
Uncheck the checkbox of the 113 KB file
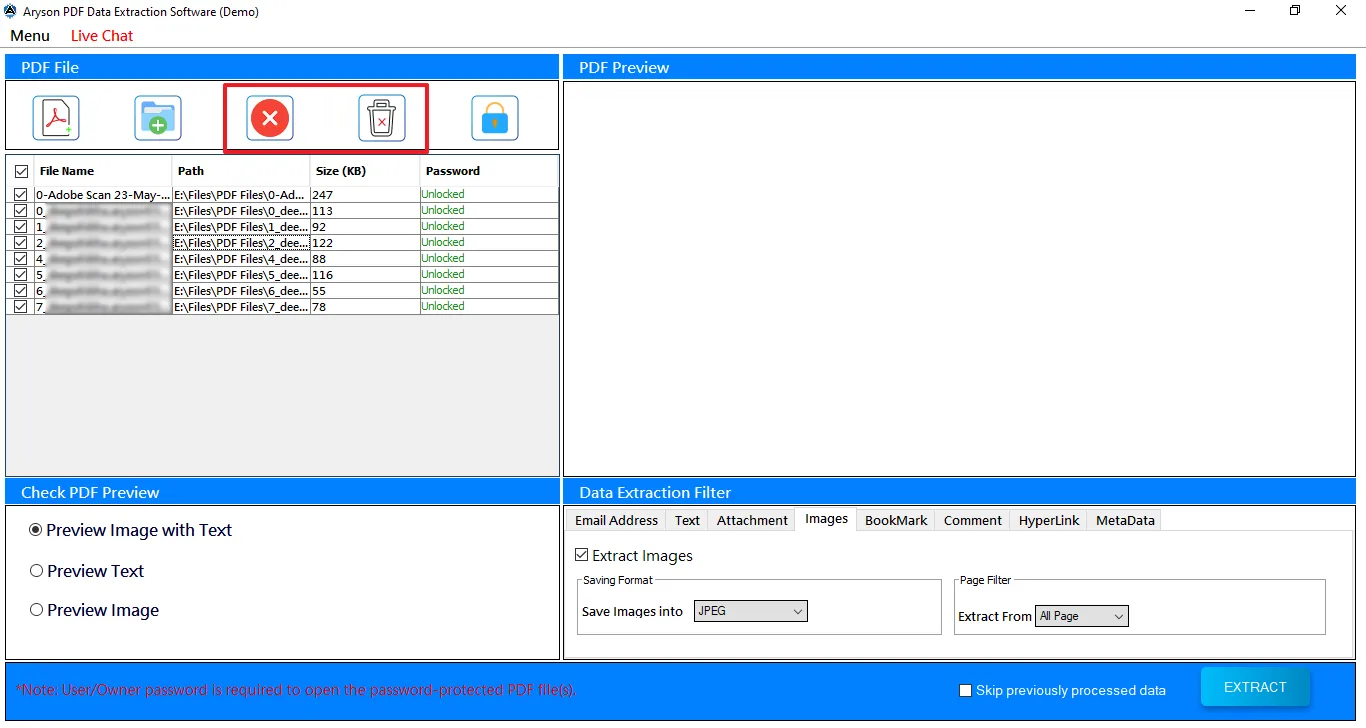tap(21, 211)
